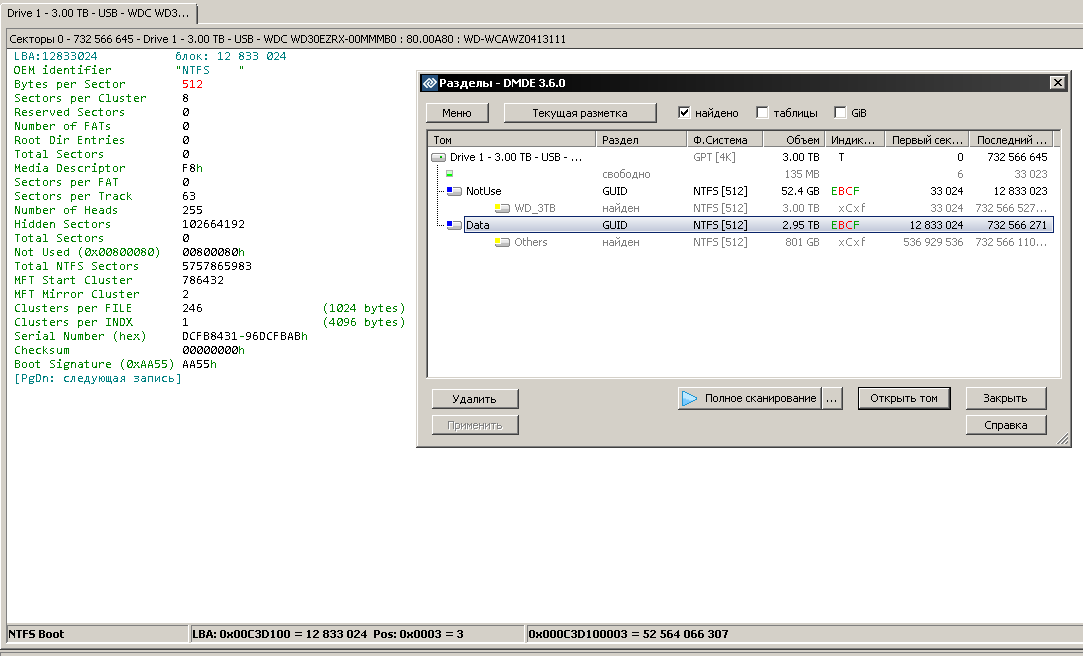Screen dimensions: 1083x656
Task: Enable the 'таблицы' checkbox
Action: [762, 113]
